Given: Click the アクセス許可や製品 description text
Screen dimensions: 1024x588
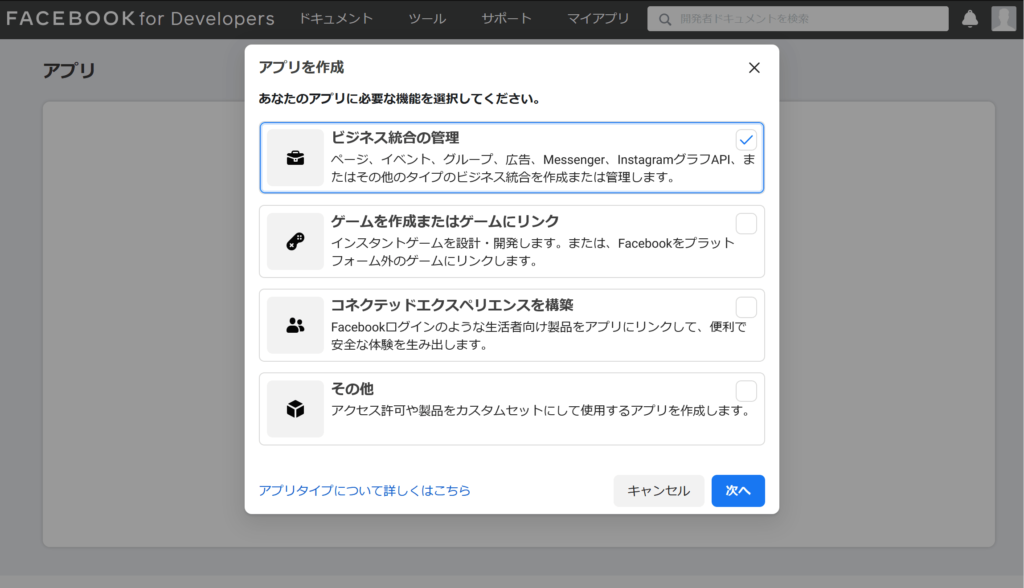Looking at the screenshot, I should (541, 410).
